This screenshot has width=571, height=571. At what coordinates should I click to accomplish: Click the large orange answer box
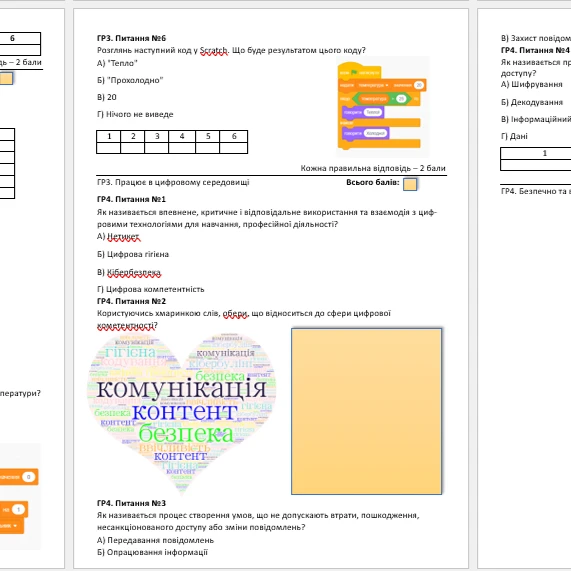(x=366, y=411)
